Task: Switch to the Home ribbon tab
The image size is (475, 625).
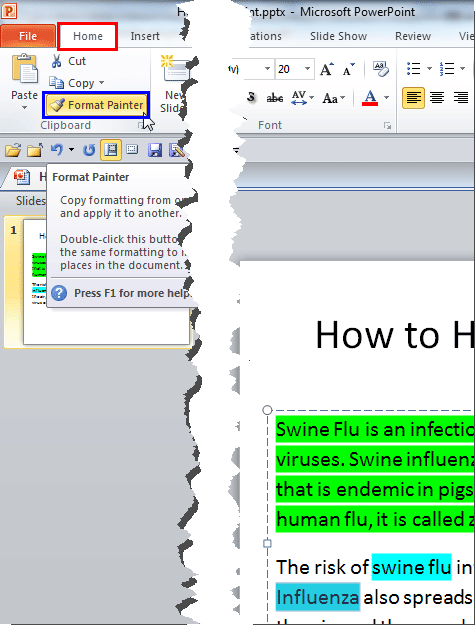Action: pos(88,36)
